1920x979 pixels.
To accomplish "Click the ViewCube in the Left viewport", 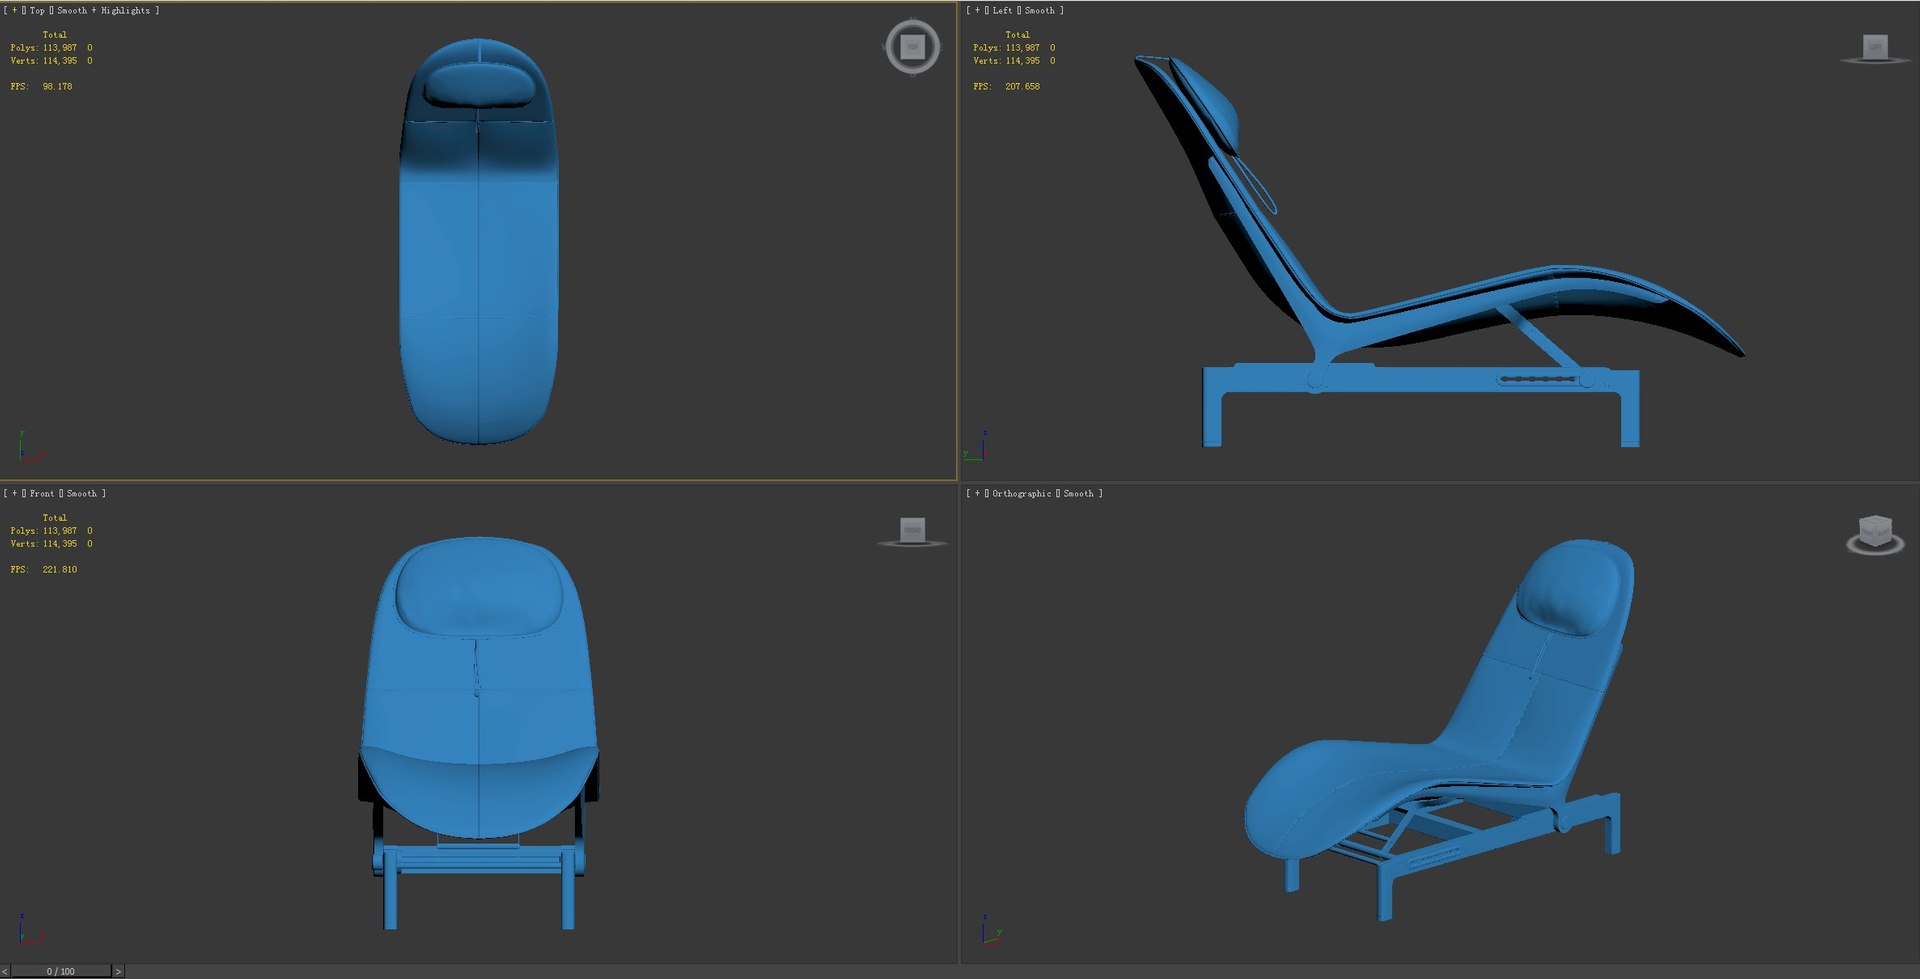I will pyautogui.click(x=1875, y=46).
